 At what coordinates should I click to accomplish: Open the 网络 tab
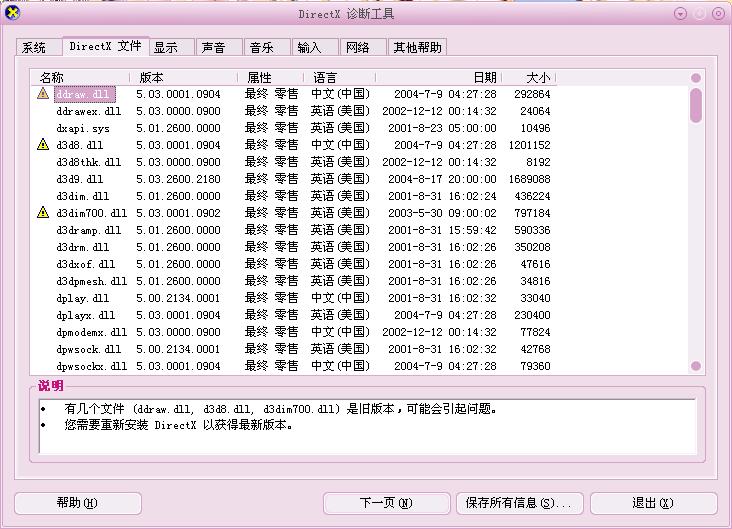[x=363, y=47]
